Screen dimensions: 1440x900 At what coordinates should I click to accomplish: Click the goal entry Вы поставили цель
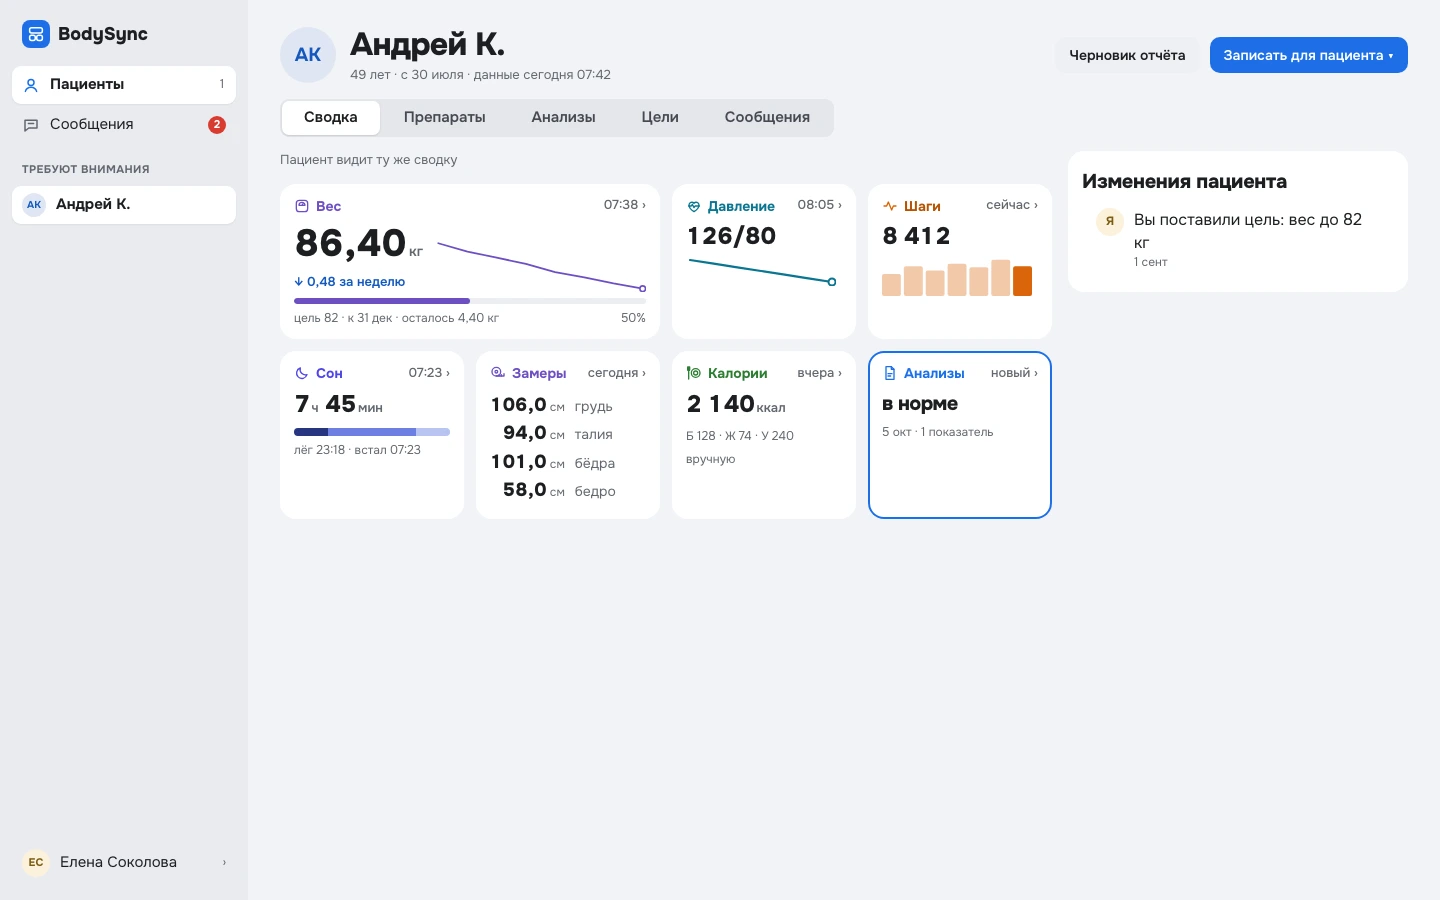1238,240
